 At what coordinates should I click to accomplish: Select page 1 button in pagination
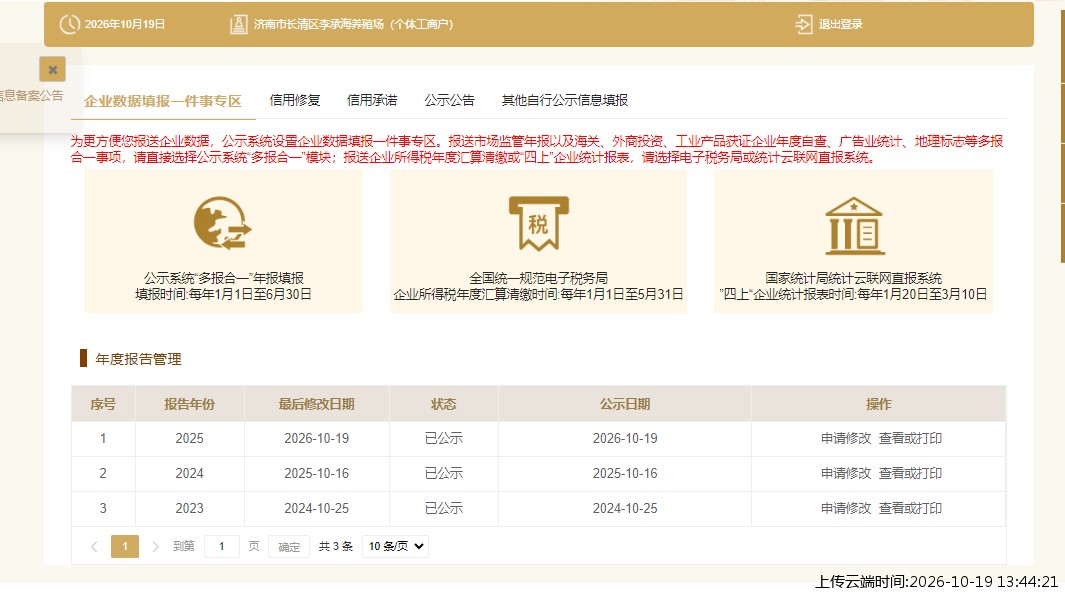pyautogui.click(x=125, y=546)
